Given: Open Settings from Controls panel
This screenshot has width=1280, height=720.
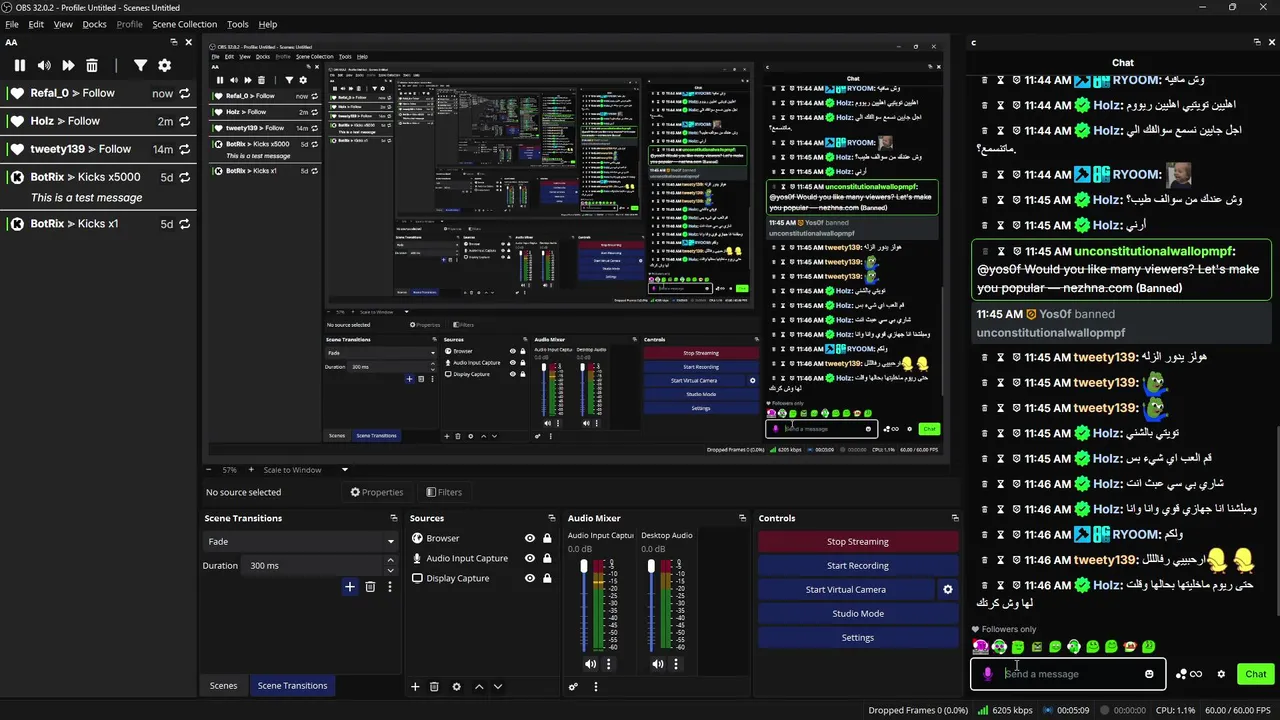Looking at the screenshot, I should point(858,638).
